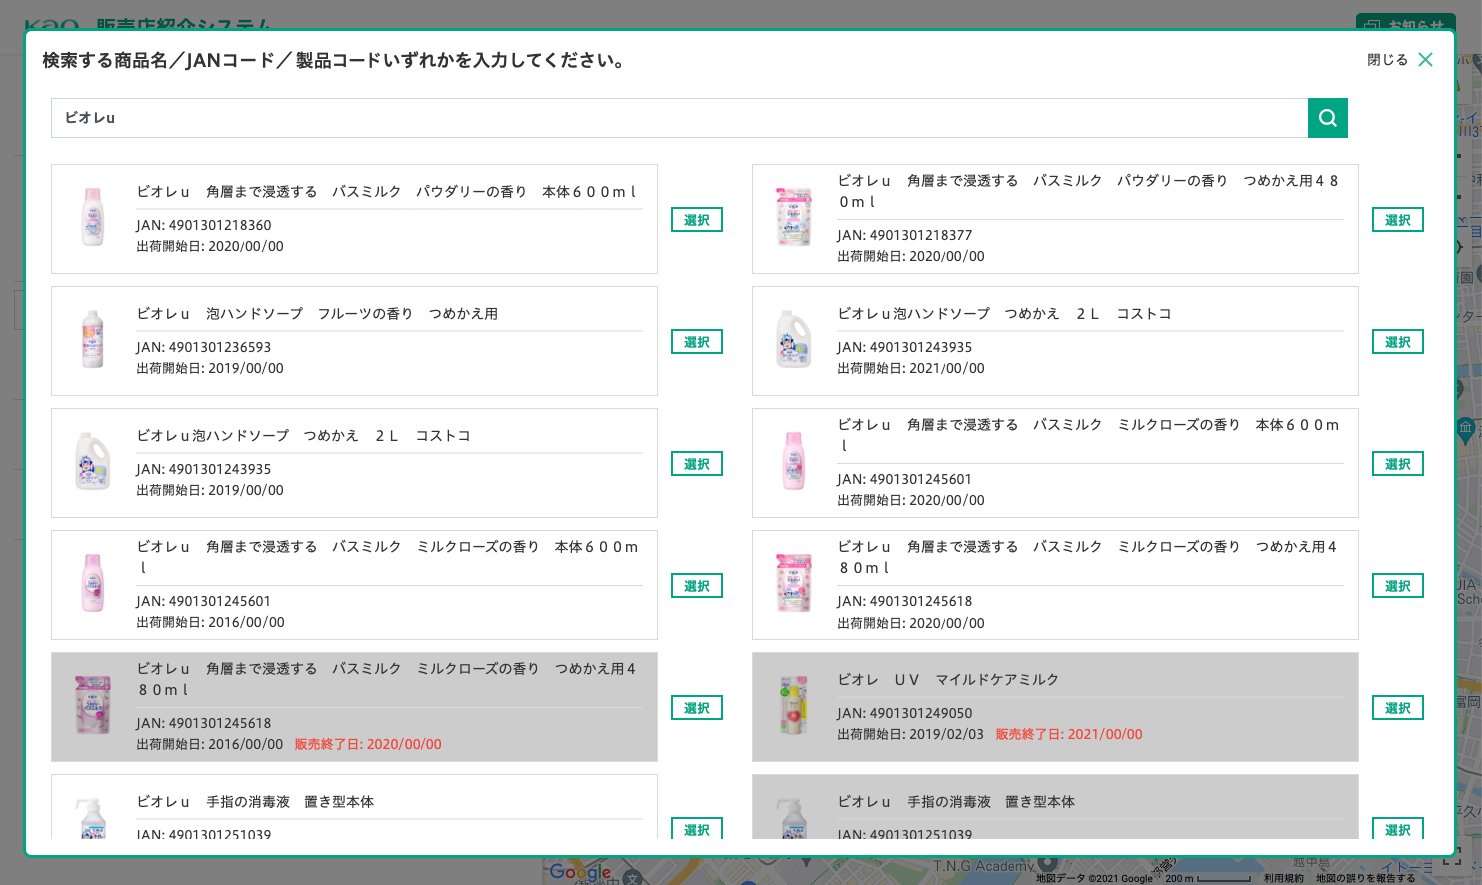
Task: Select ミルクローズ 本体600ml shipped 2020
Action: [1397, 464]
